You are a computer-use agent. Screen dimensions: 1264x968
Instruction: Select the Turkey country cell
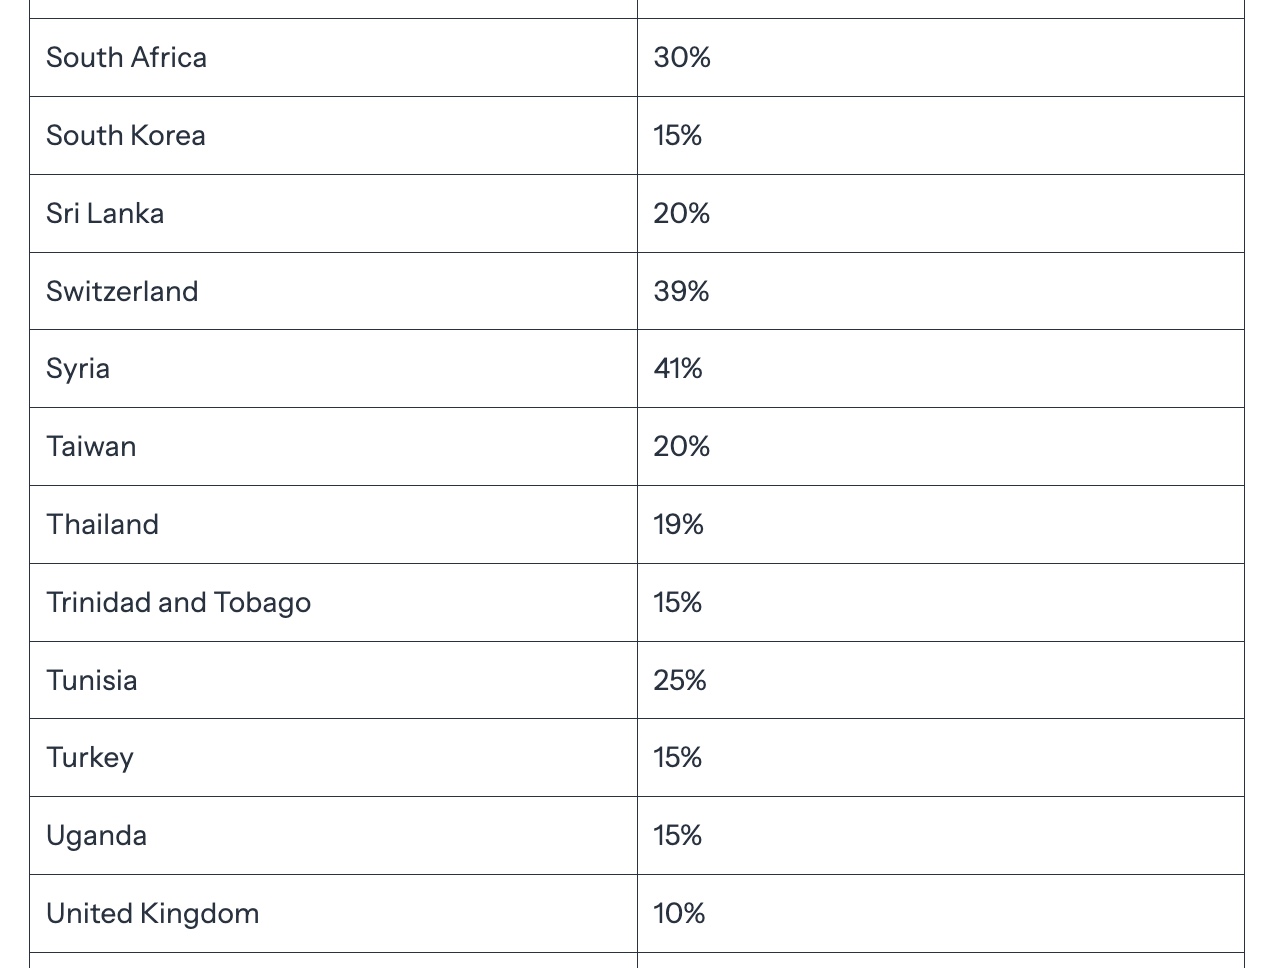point(333,758)
